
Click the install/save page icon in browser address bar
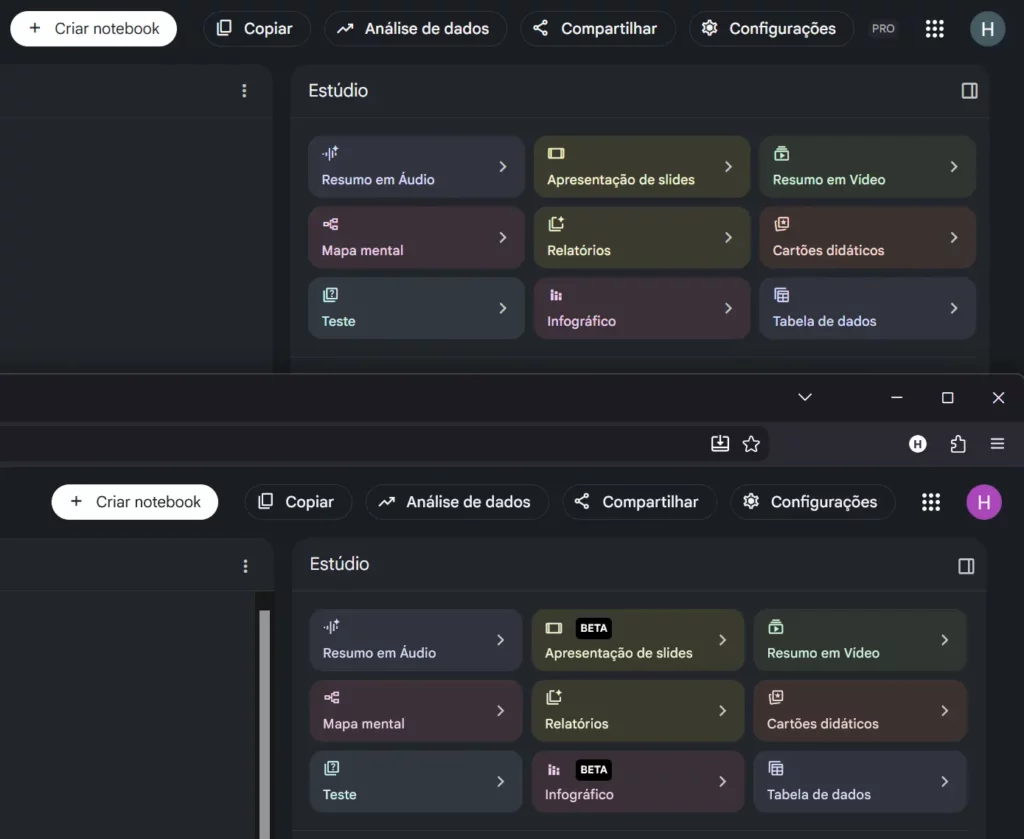coord(720,444)
